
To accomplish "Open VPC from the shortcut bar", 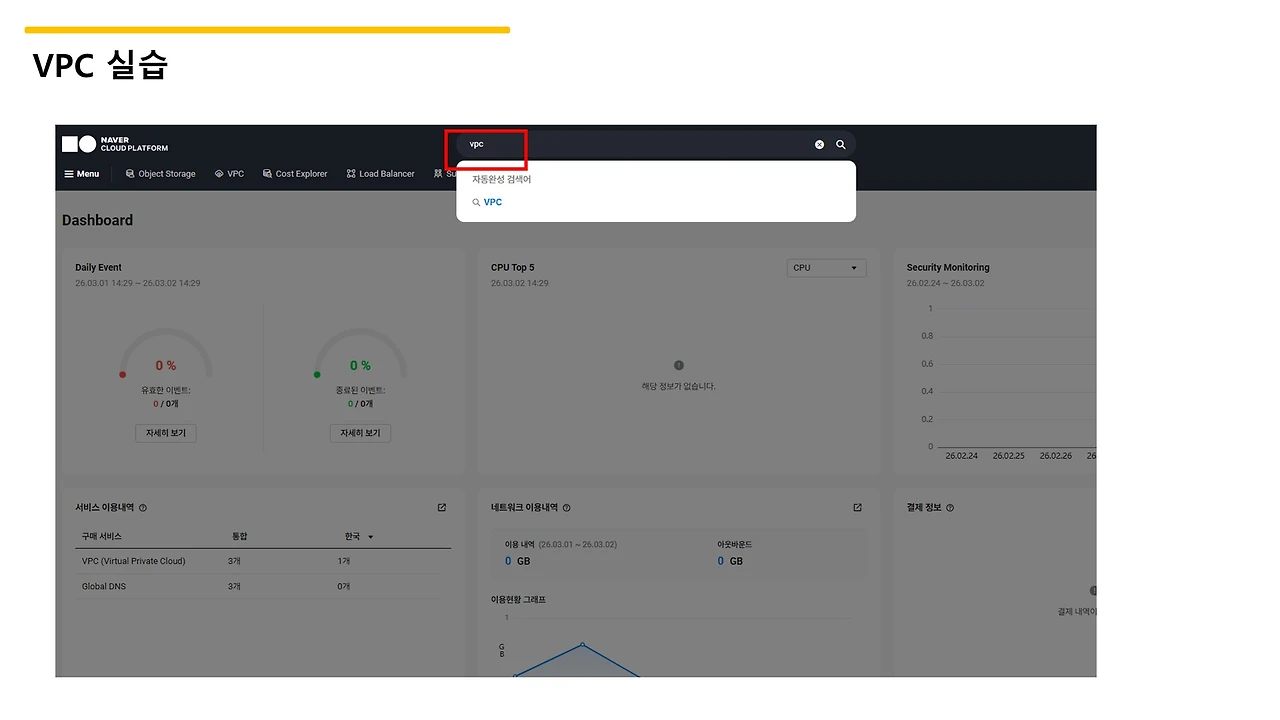I will pos(229,174).
